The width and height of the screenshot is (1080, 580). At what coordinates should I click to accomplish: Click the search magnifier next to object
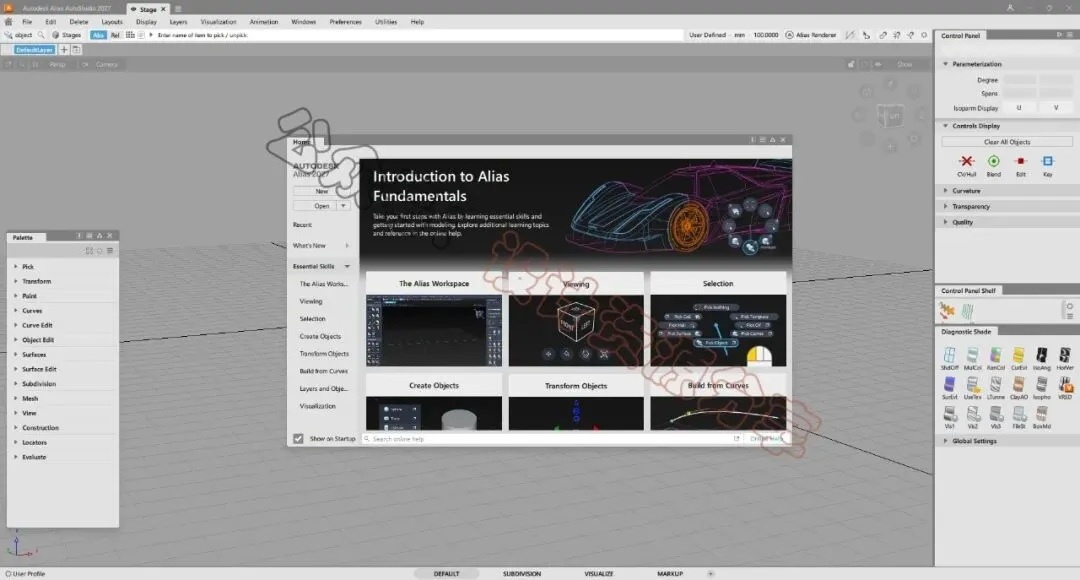(41, 34)
